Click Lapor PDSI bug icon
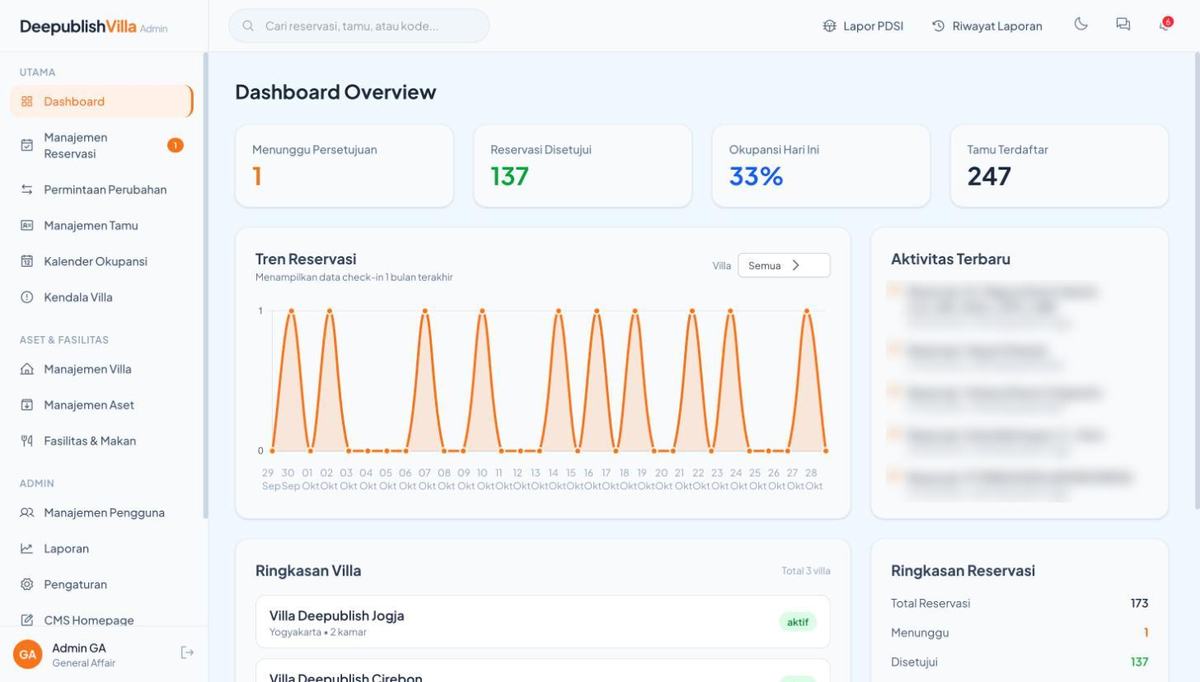This screenshot has height=682, width=1200. pyautogui.click(x=829, y=26)
